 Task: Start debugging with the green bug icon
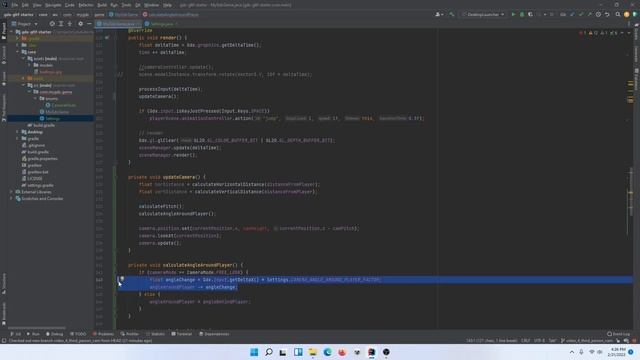(x=522, y=15)
